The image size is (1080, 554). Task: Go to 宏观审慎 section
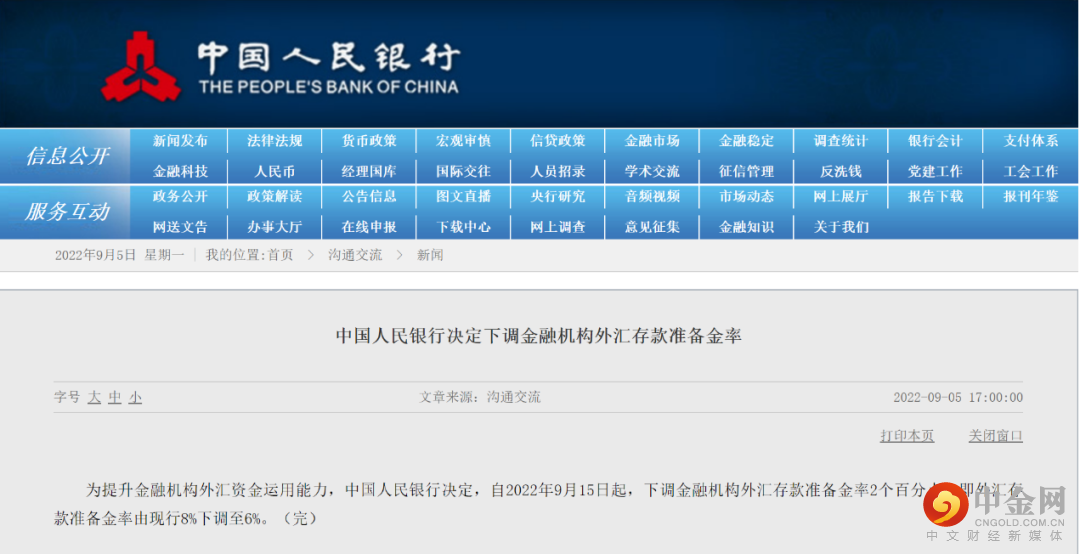tap(463, 141)
